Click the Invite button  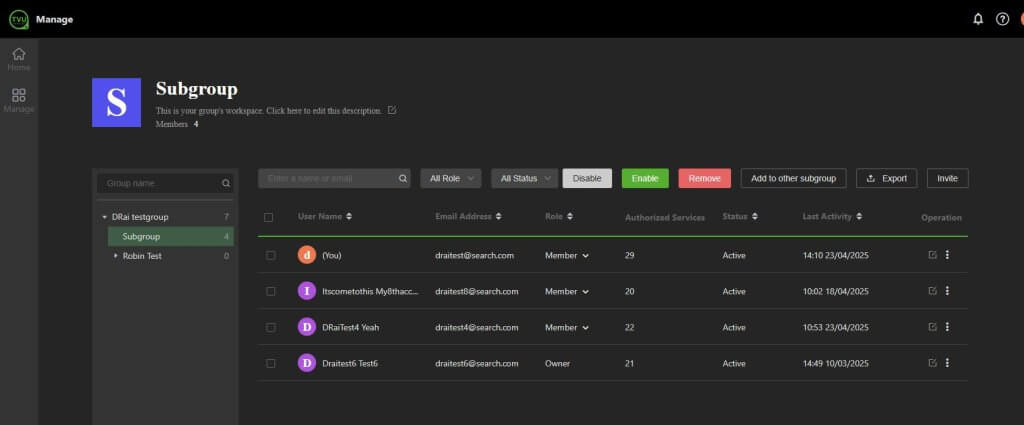point(947,178)
